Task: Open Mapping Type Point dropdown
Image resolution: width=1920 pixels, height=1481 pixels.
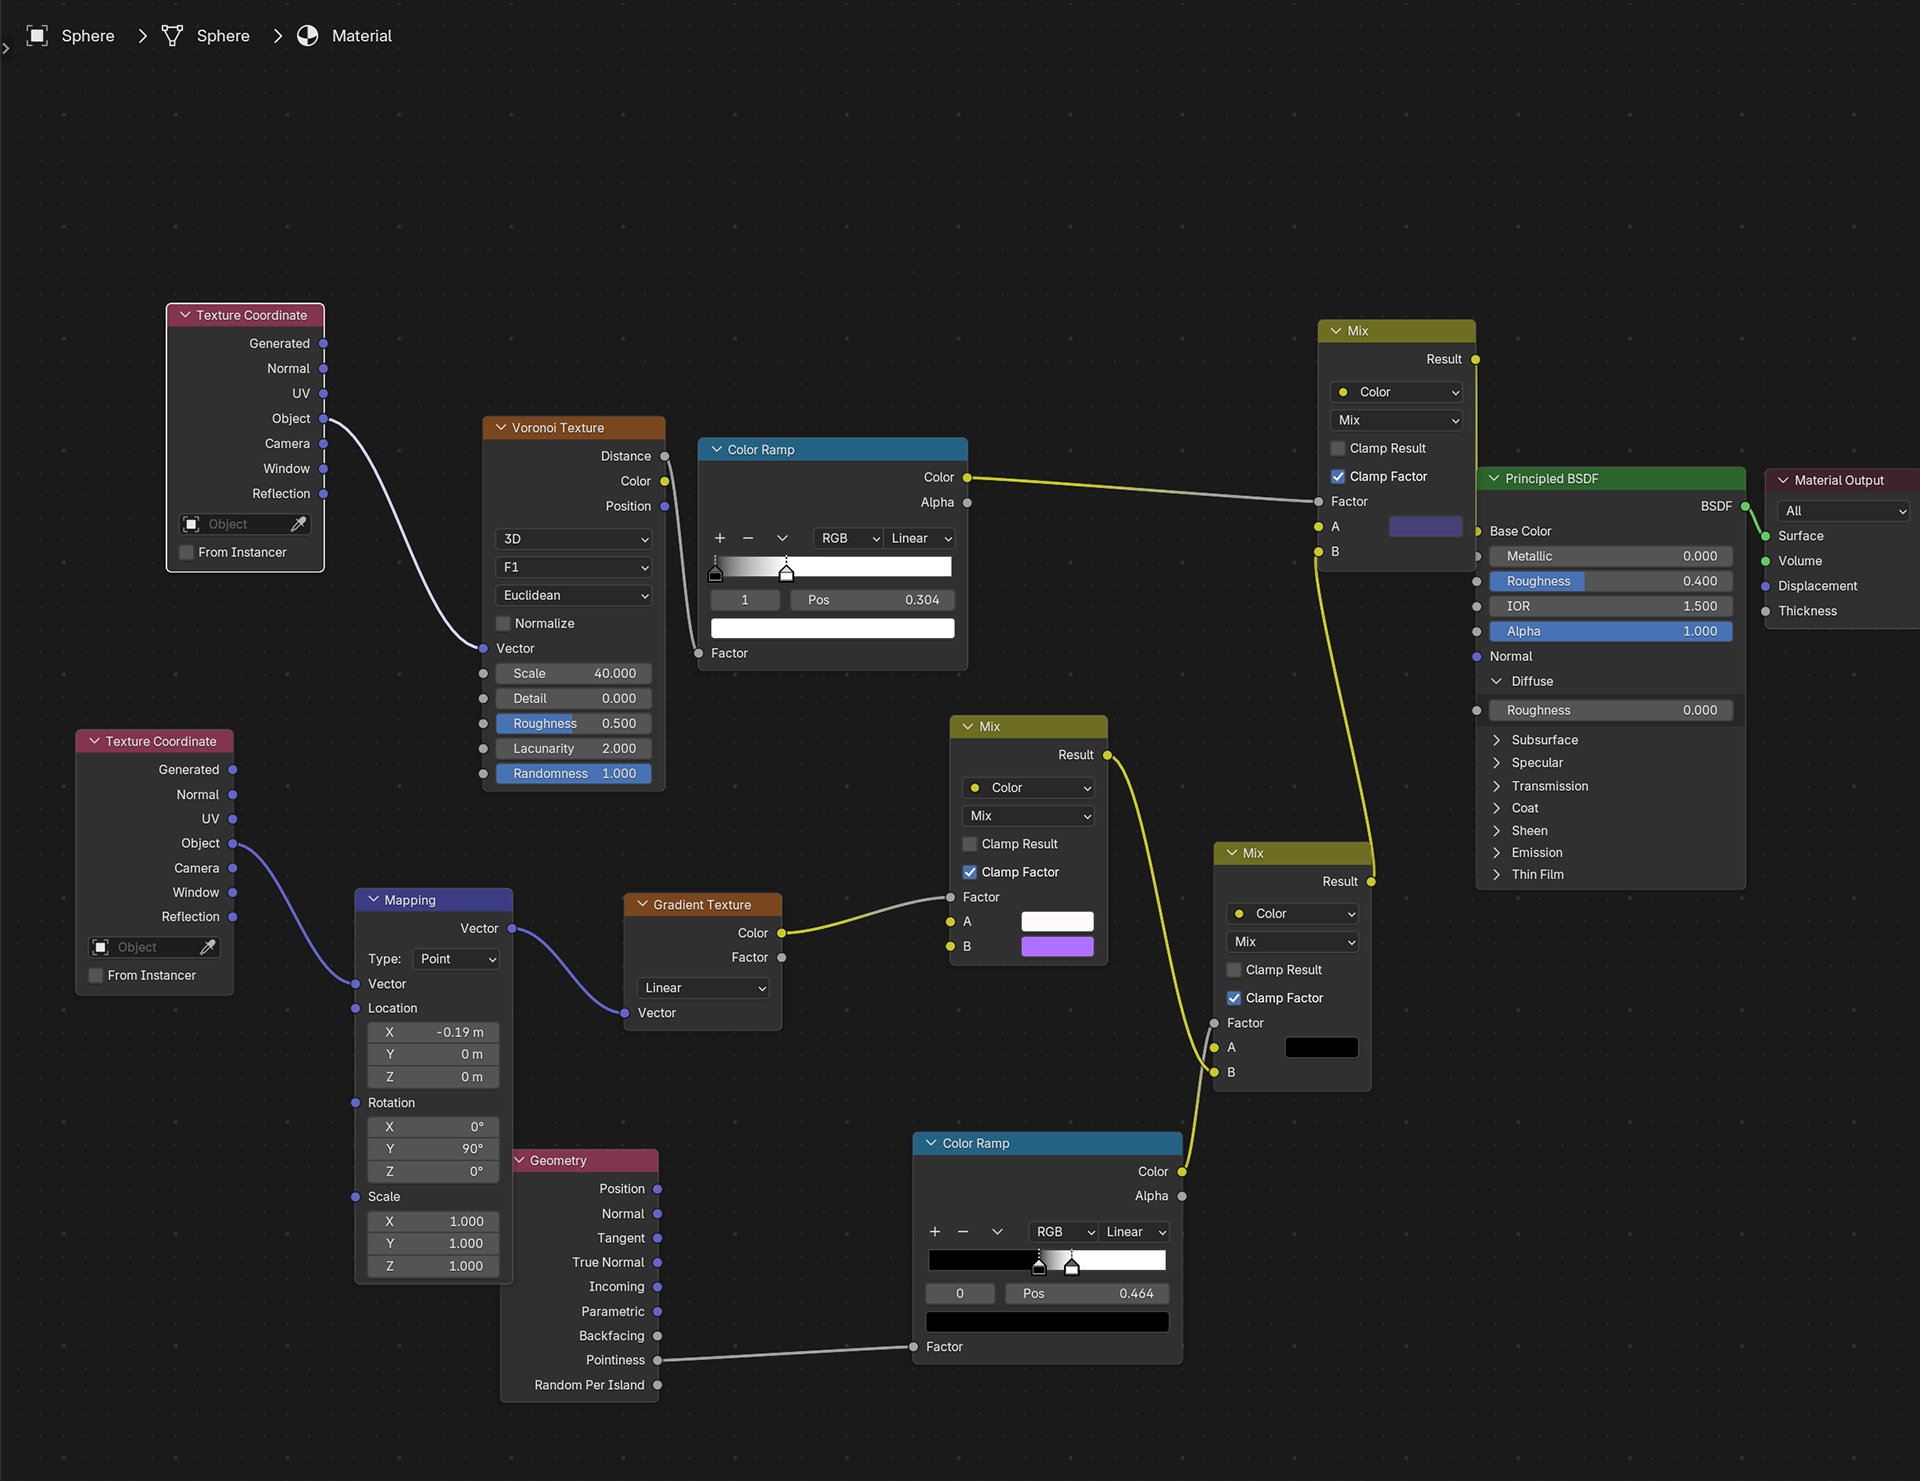Action: pyautogui.click(x=456, y=959)
